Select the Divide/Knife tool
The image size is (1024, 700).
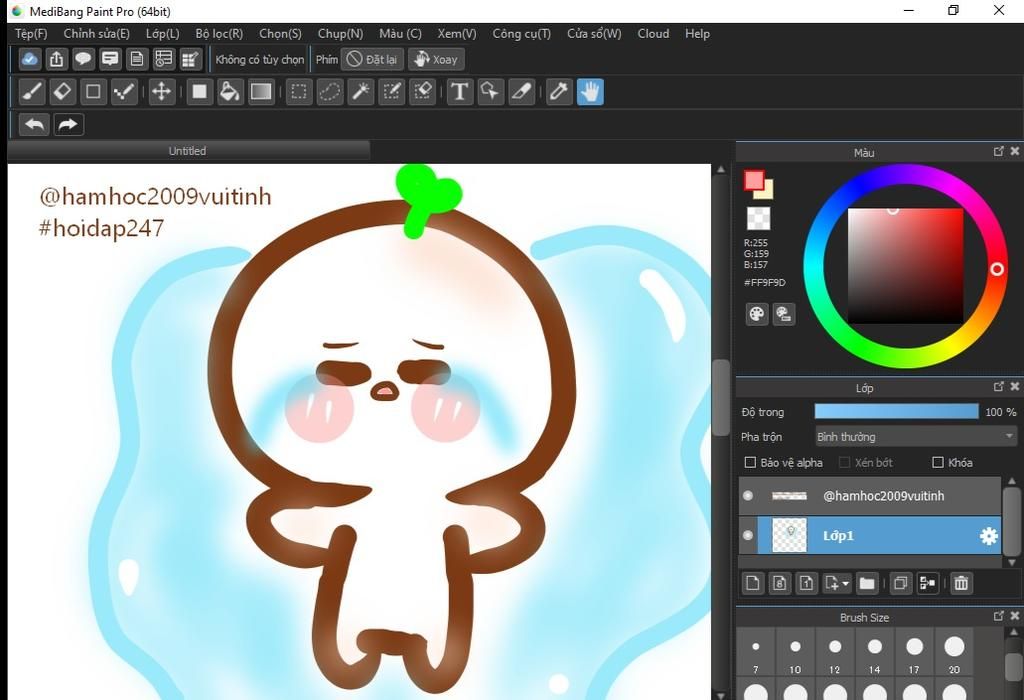tap(522, 92)
